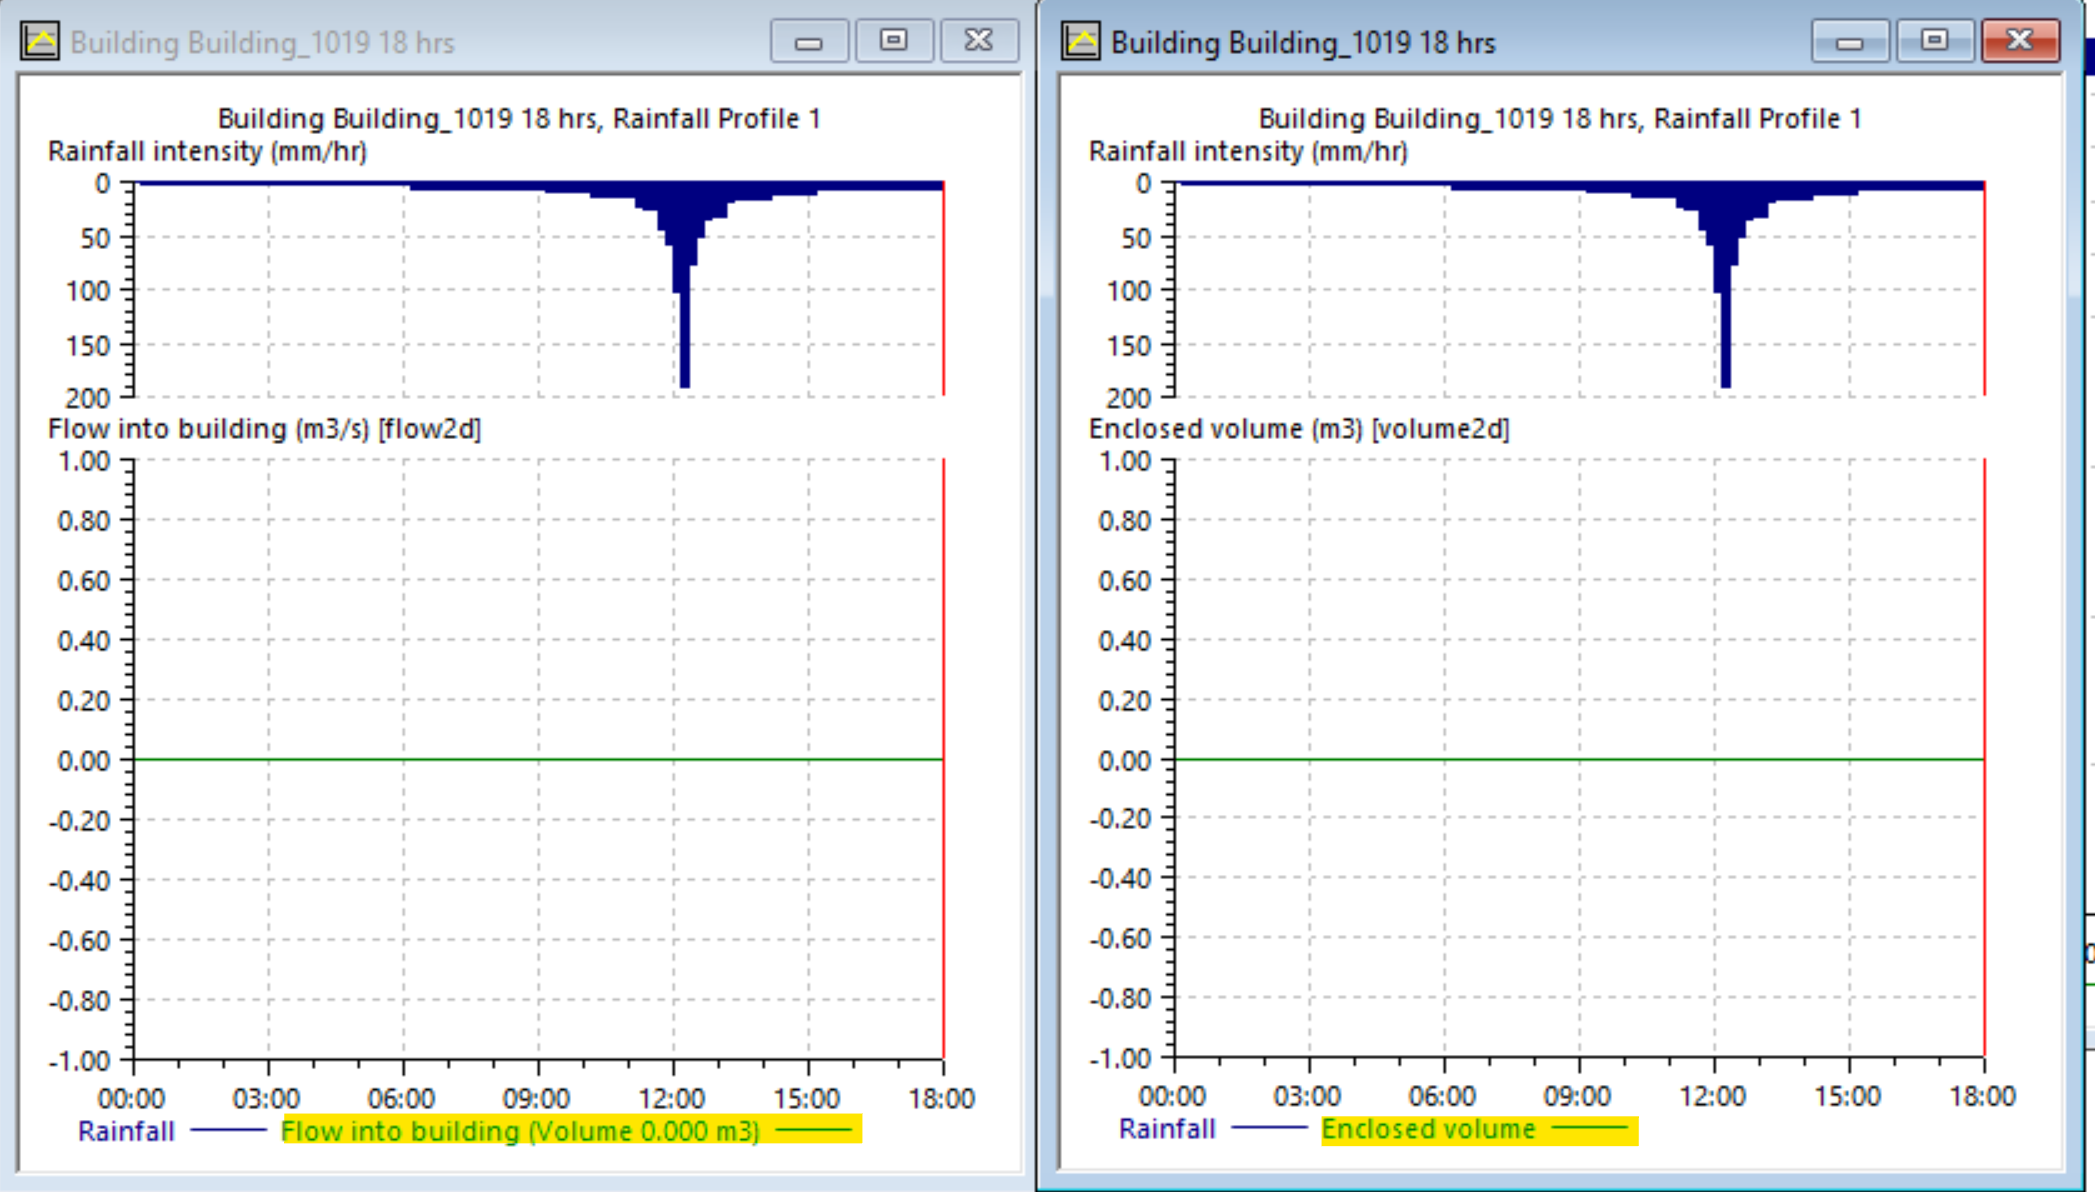Click the graph icon in left window title
This screenshot has width=2095, height=1192.
(x=40, y=42)
